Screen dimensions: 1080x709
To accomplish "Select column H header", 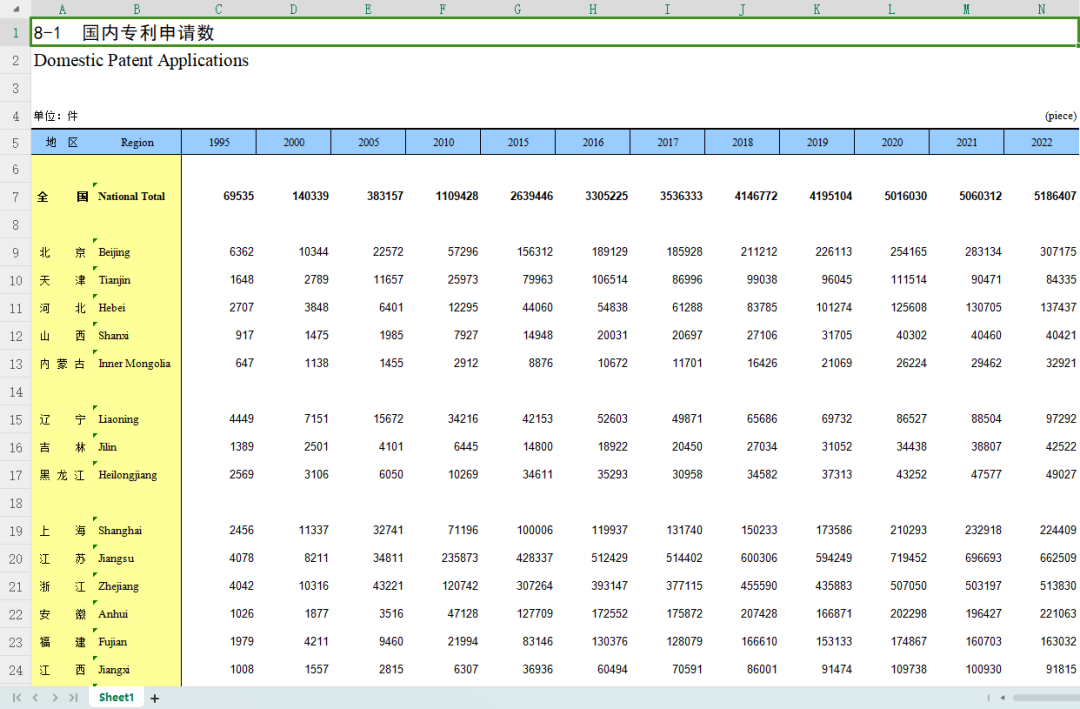I will 592,9.
